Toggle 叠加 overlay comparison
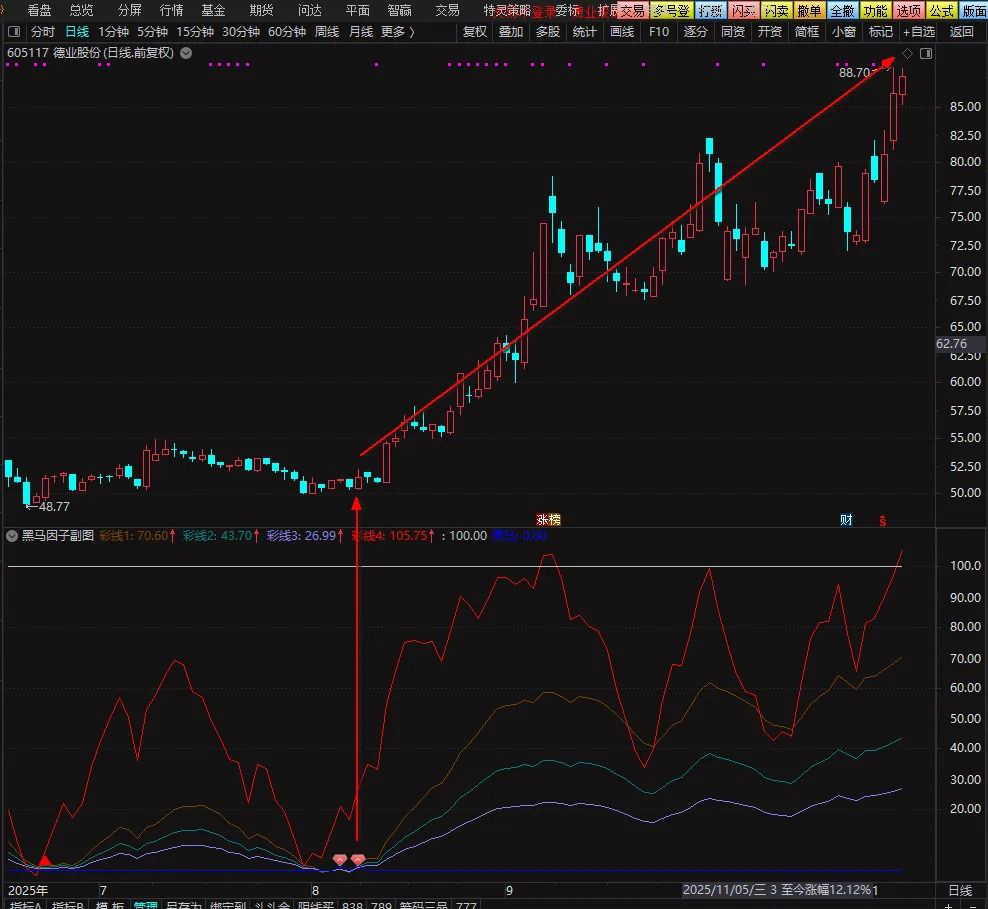This screenshot has height=909, width=988. (x=511, y=32)
